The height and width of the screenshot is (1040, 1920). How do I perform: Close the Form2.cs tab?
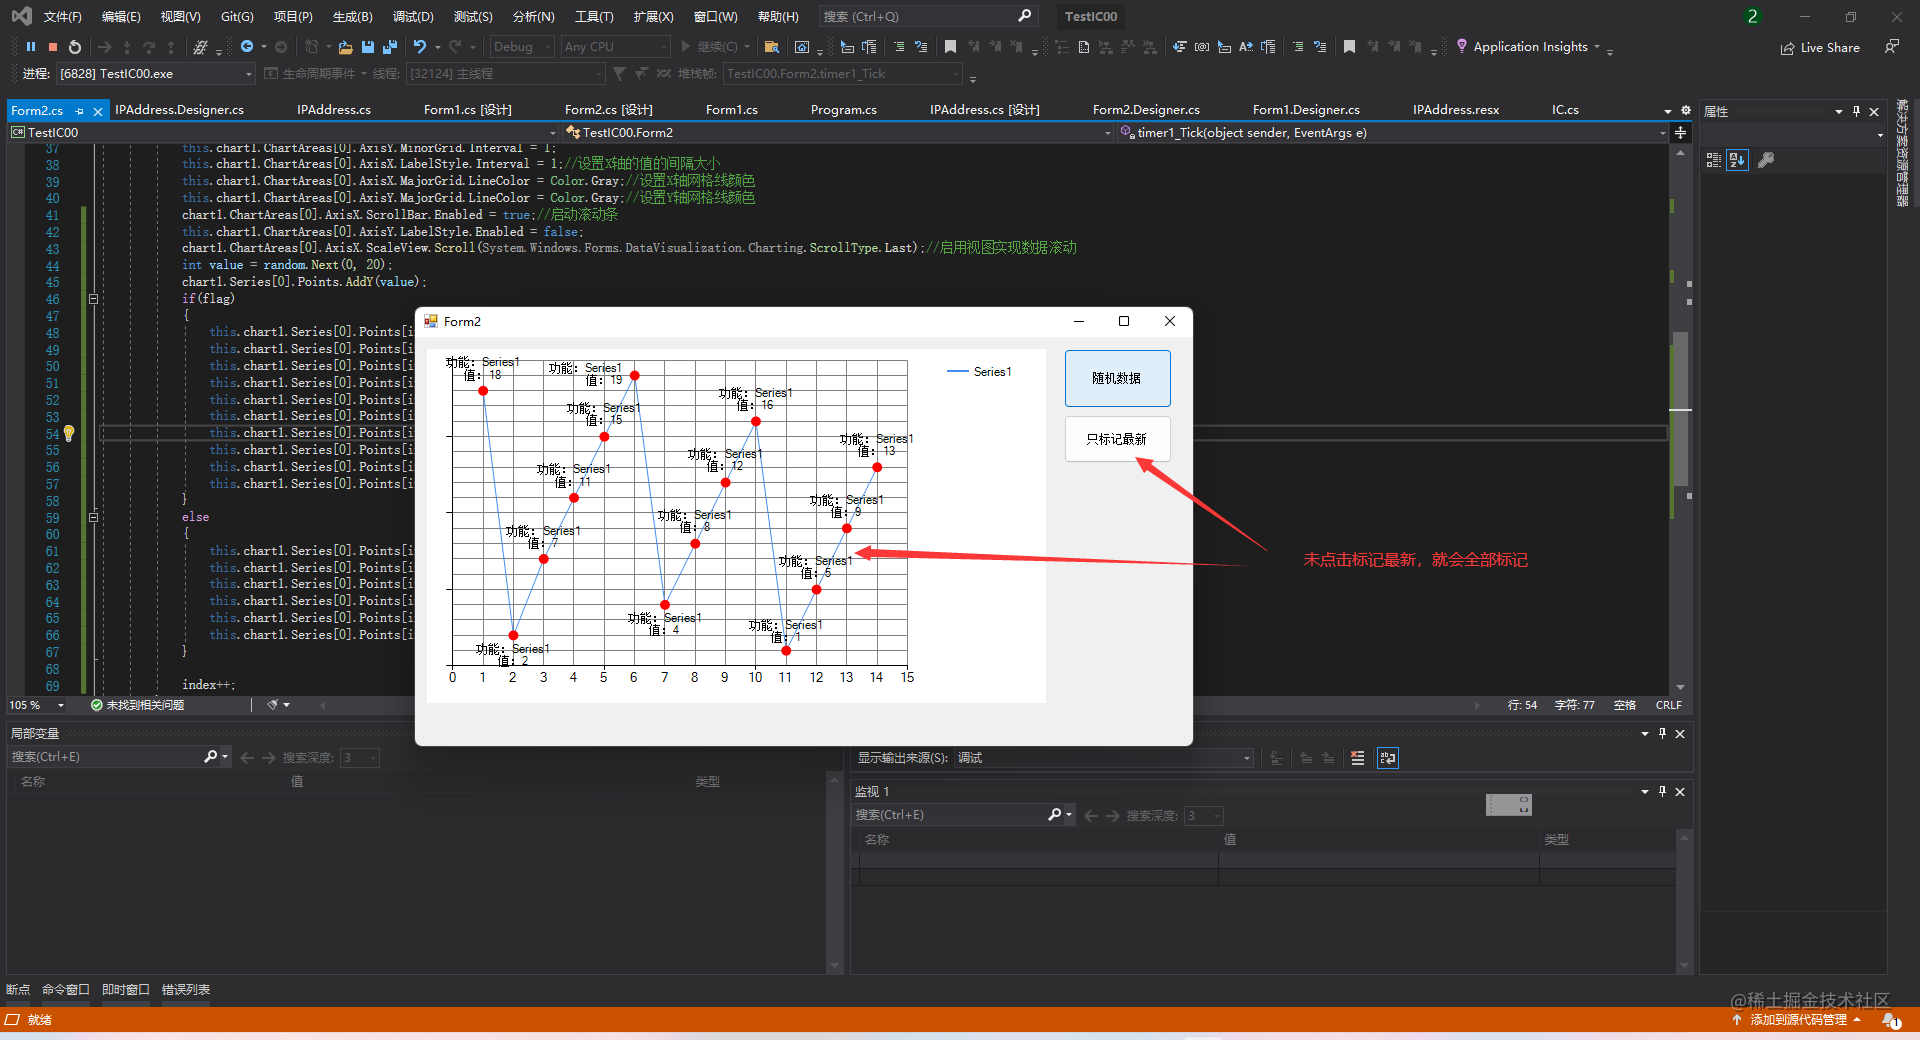tap(98, 111)
